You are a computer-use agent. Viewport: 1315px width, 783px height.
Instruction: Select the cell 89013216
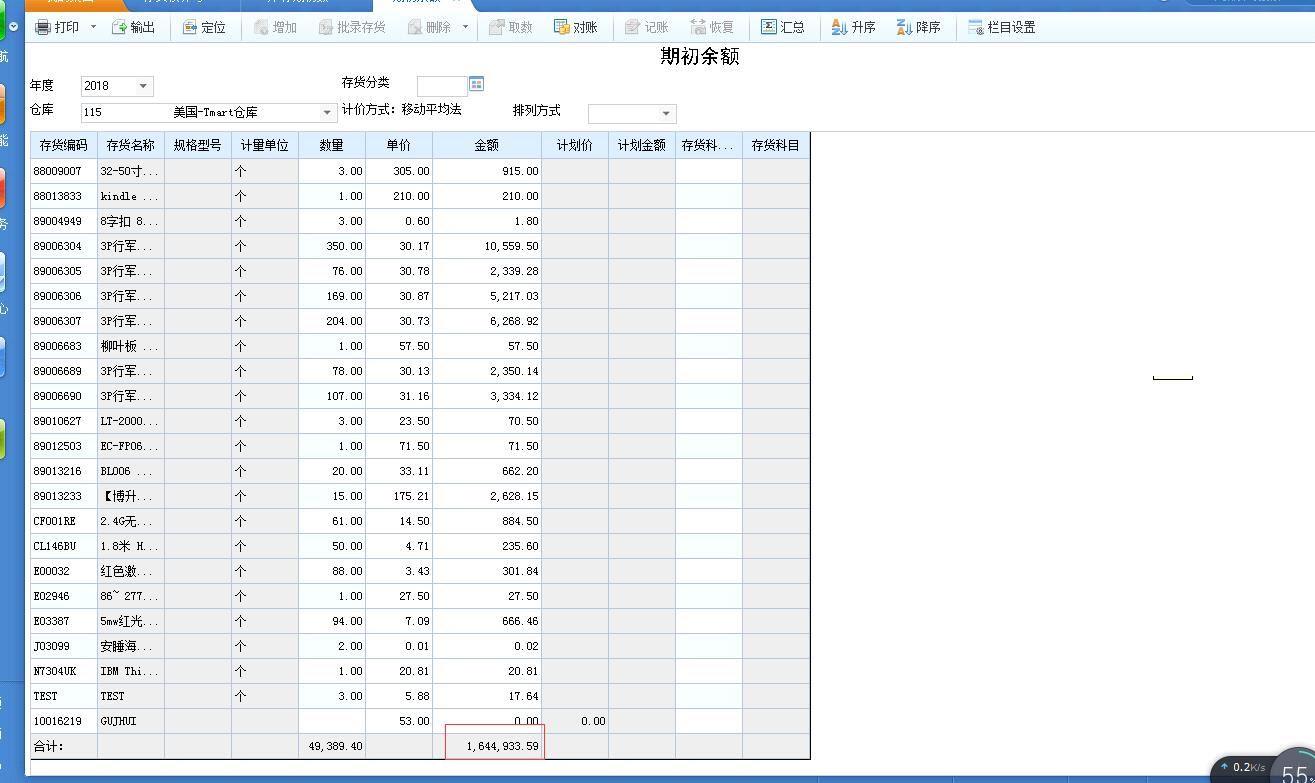coord(64,471)
